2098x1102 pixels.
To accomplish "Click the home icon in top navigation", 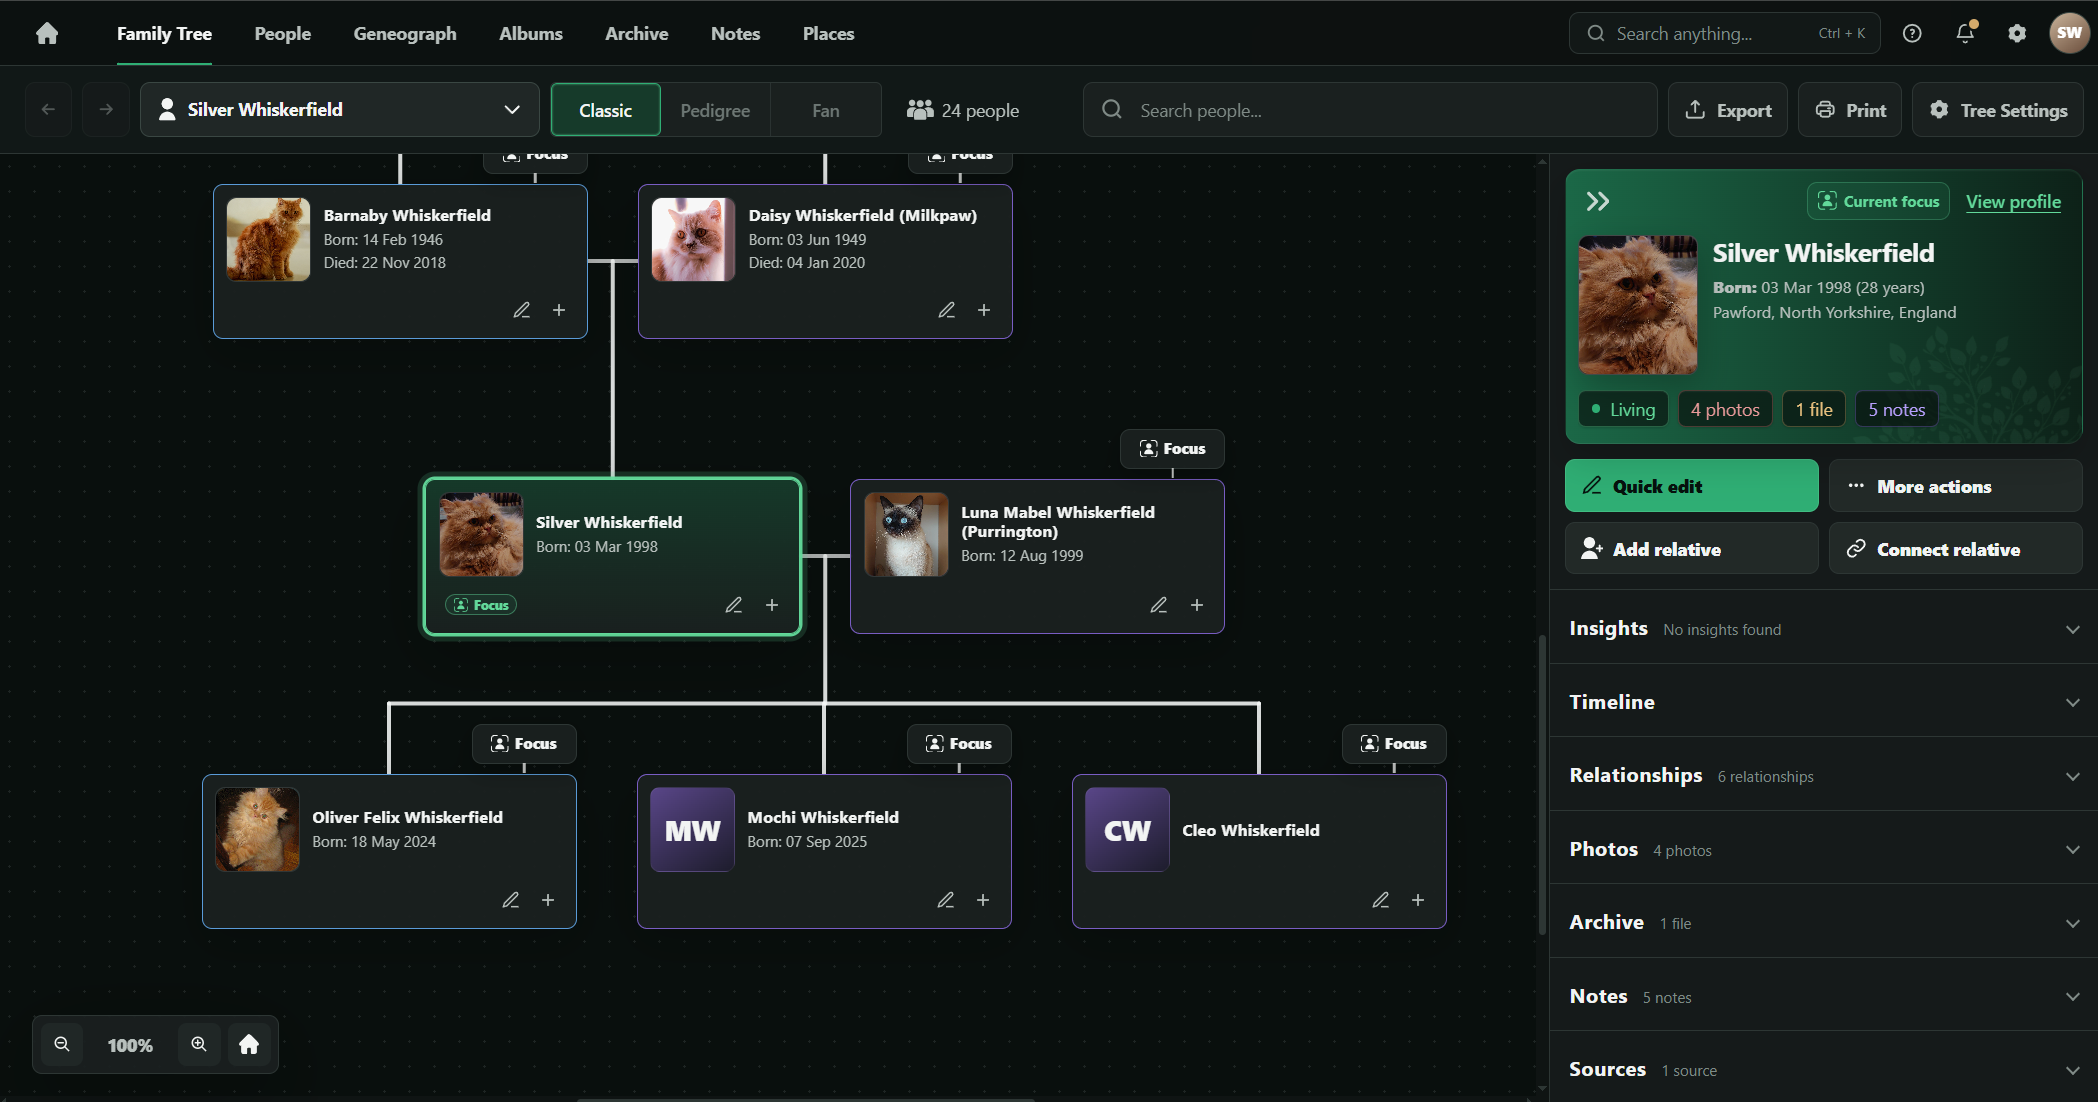I will tap(47, 33).
